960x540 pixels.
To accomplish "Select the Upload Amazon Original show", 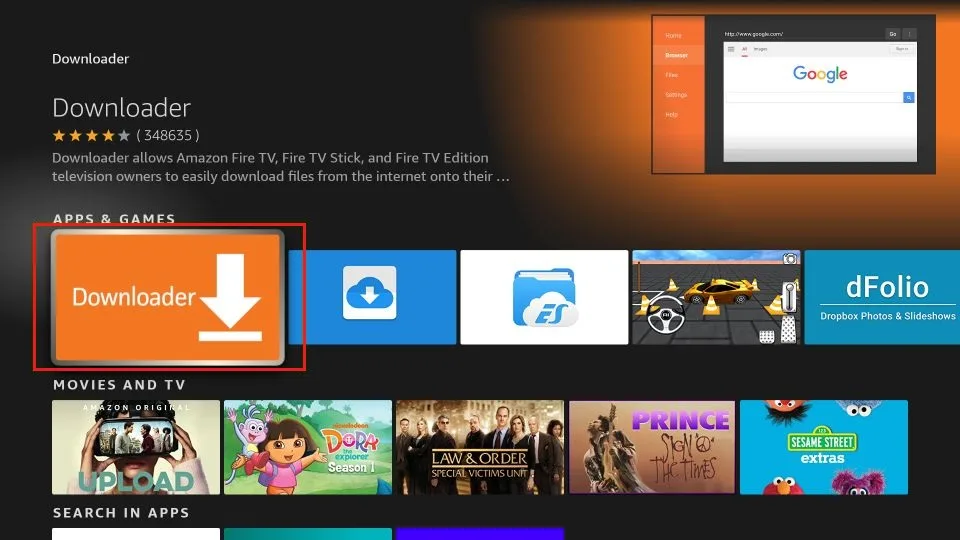I will pos(136,447).
